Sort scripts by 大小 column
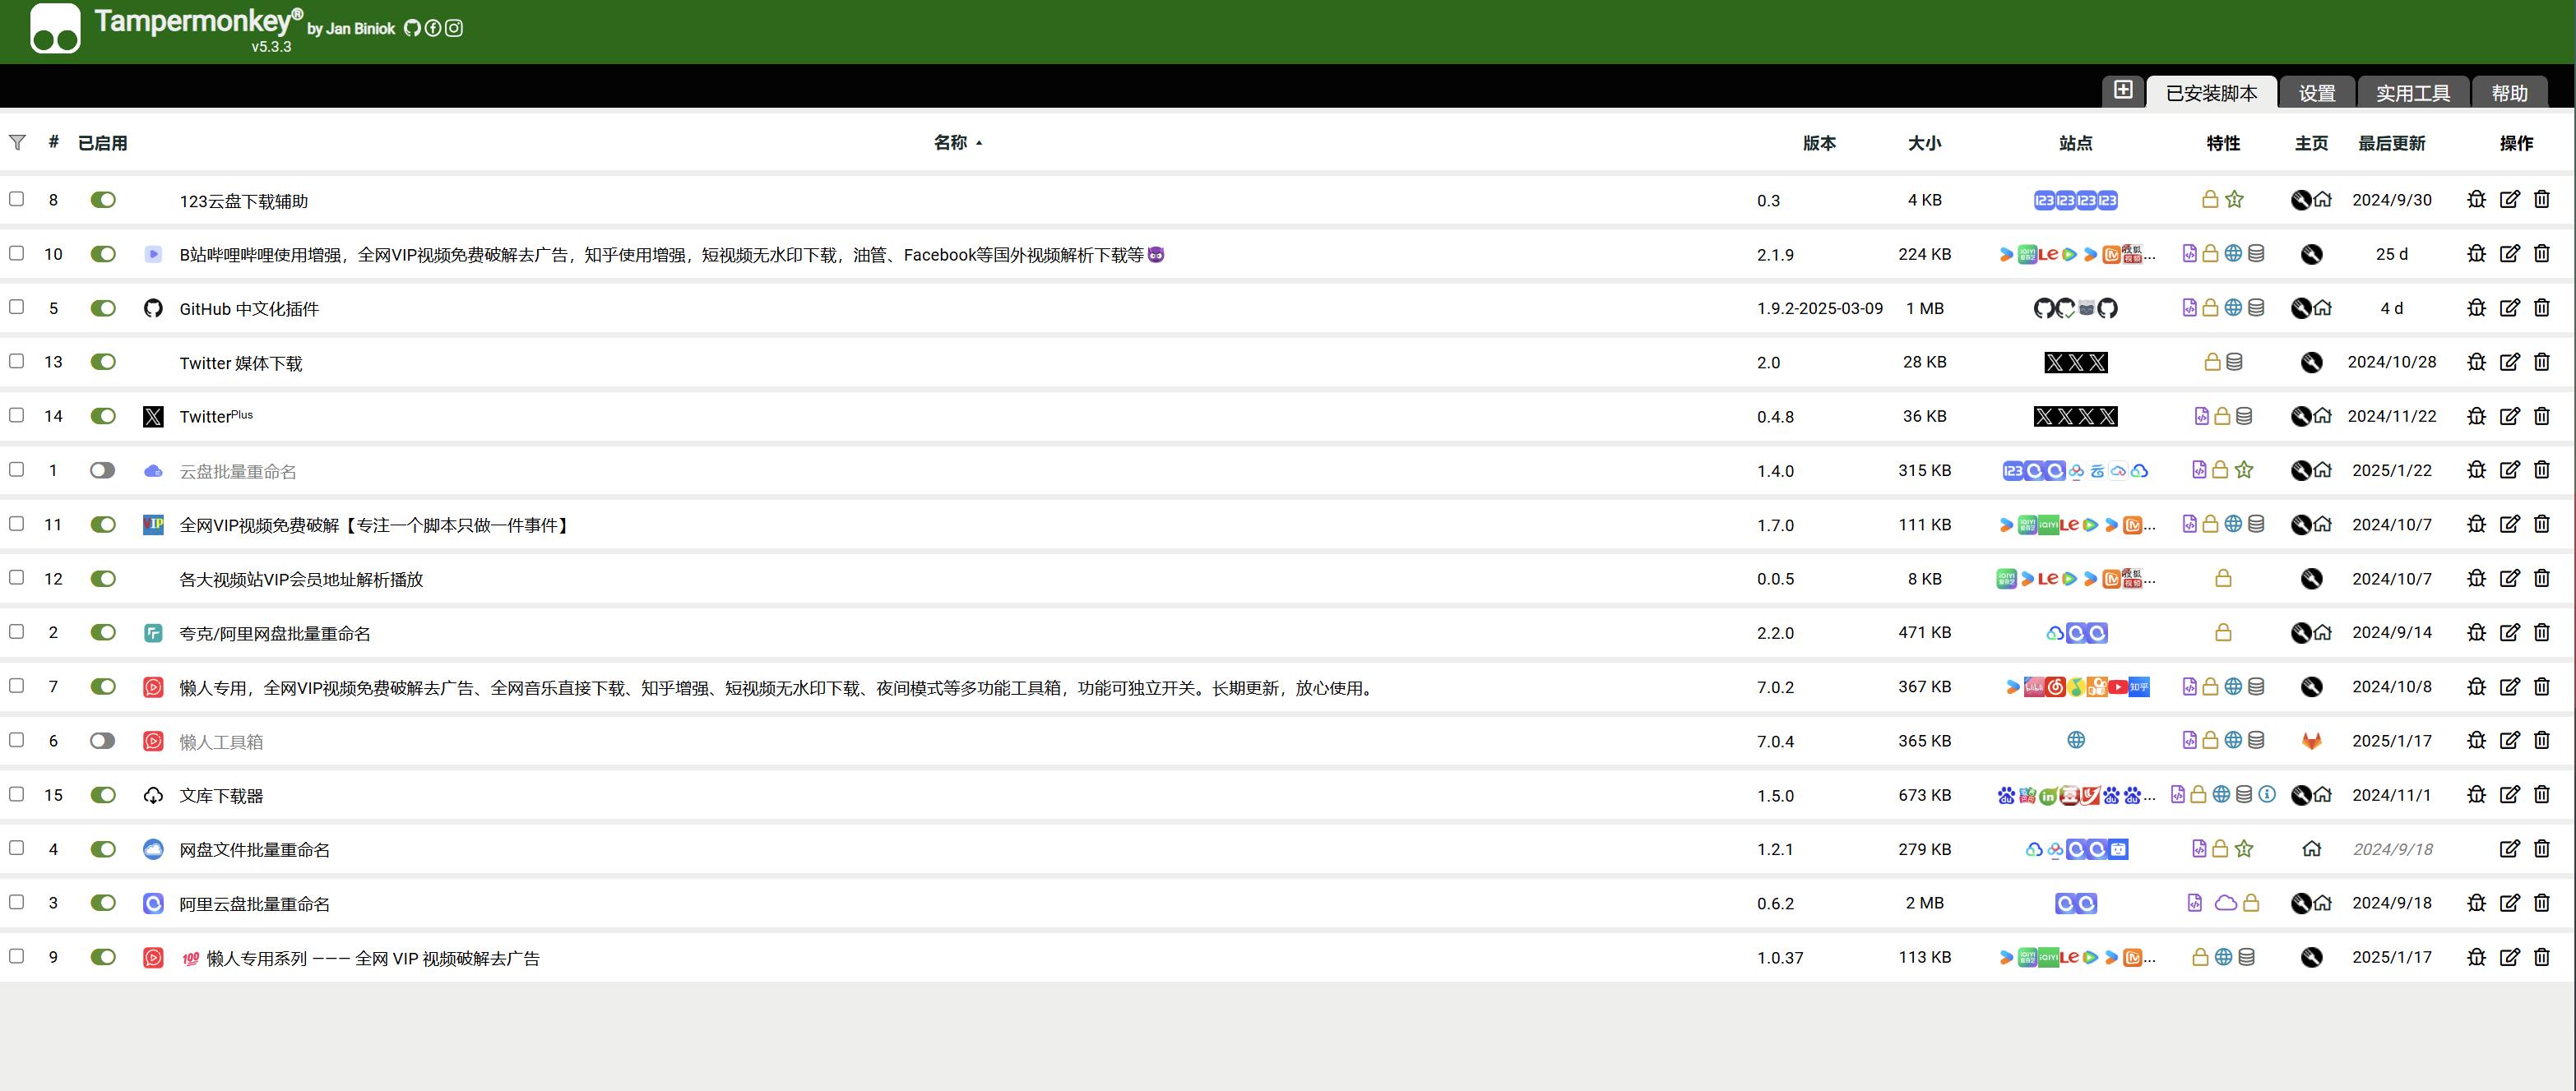Image resolution: width=2576 pixels, height=1091 pixels. tap(1924, 143)
